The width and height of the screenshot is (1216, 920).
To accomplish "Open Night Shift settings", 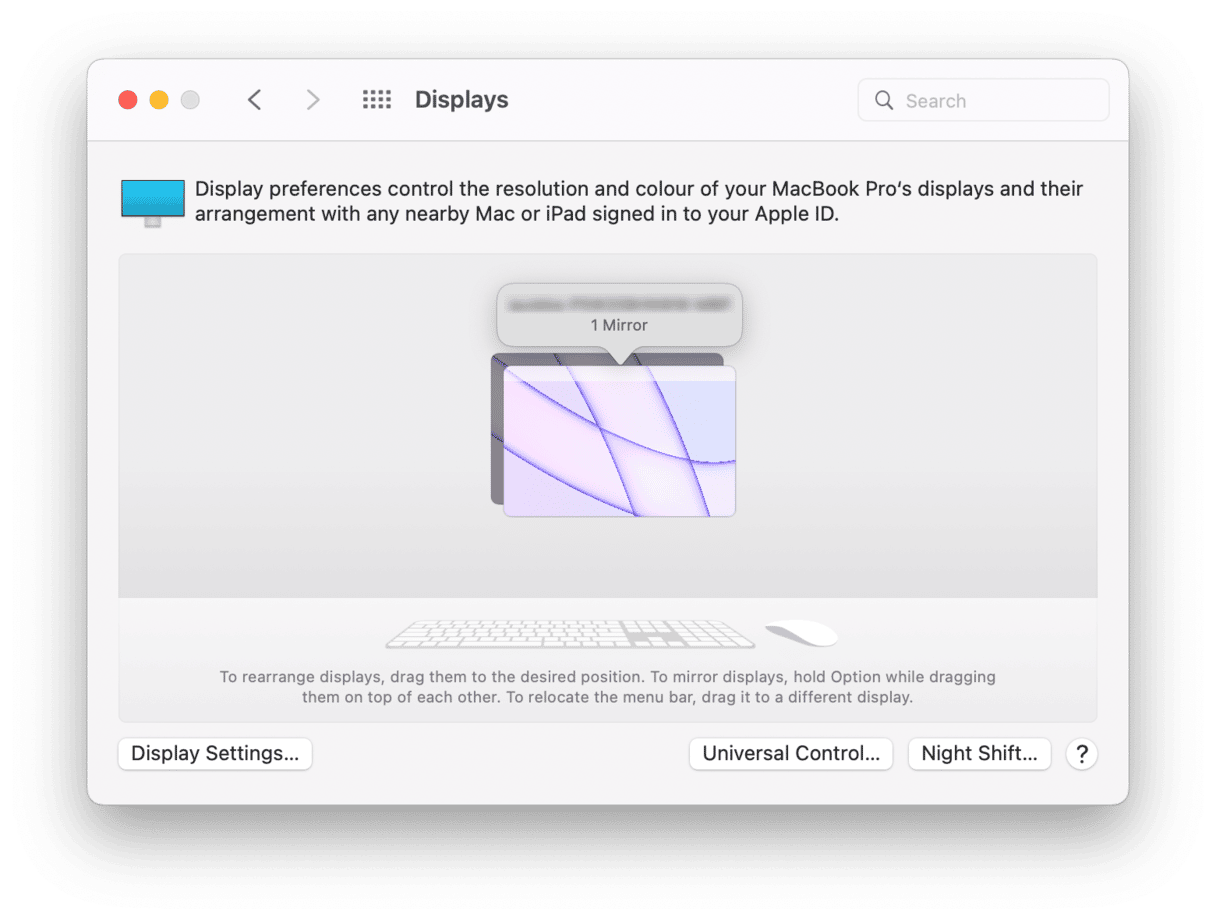I will (979, 754).
